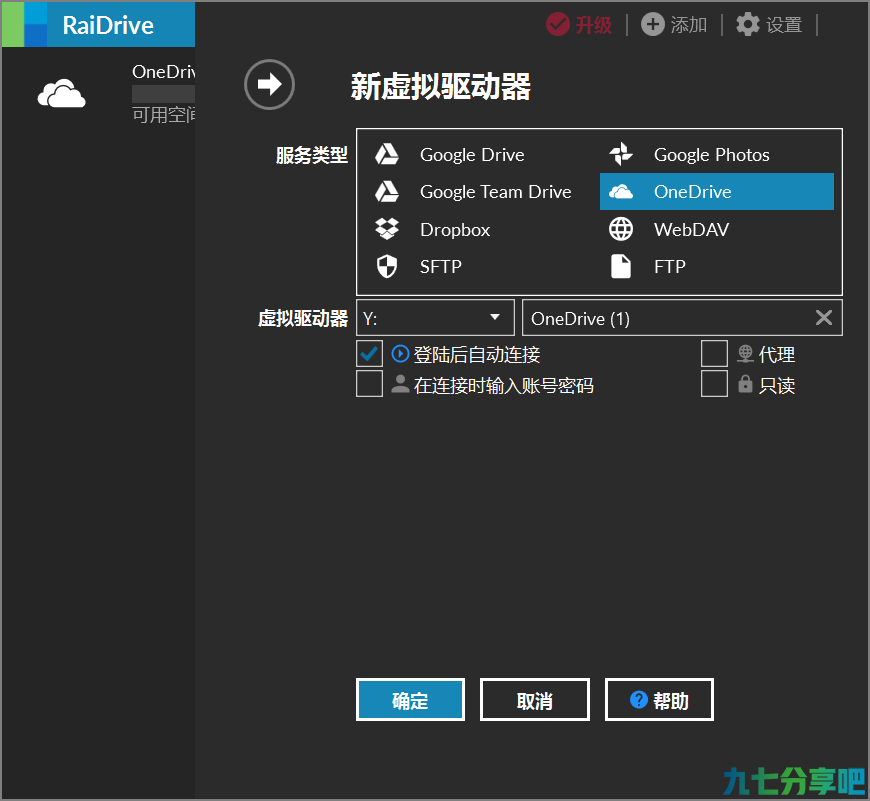Click the 添加 add button
The height and width of the screenshot is (801, 870).
[674, 24]
